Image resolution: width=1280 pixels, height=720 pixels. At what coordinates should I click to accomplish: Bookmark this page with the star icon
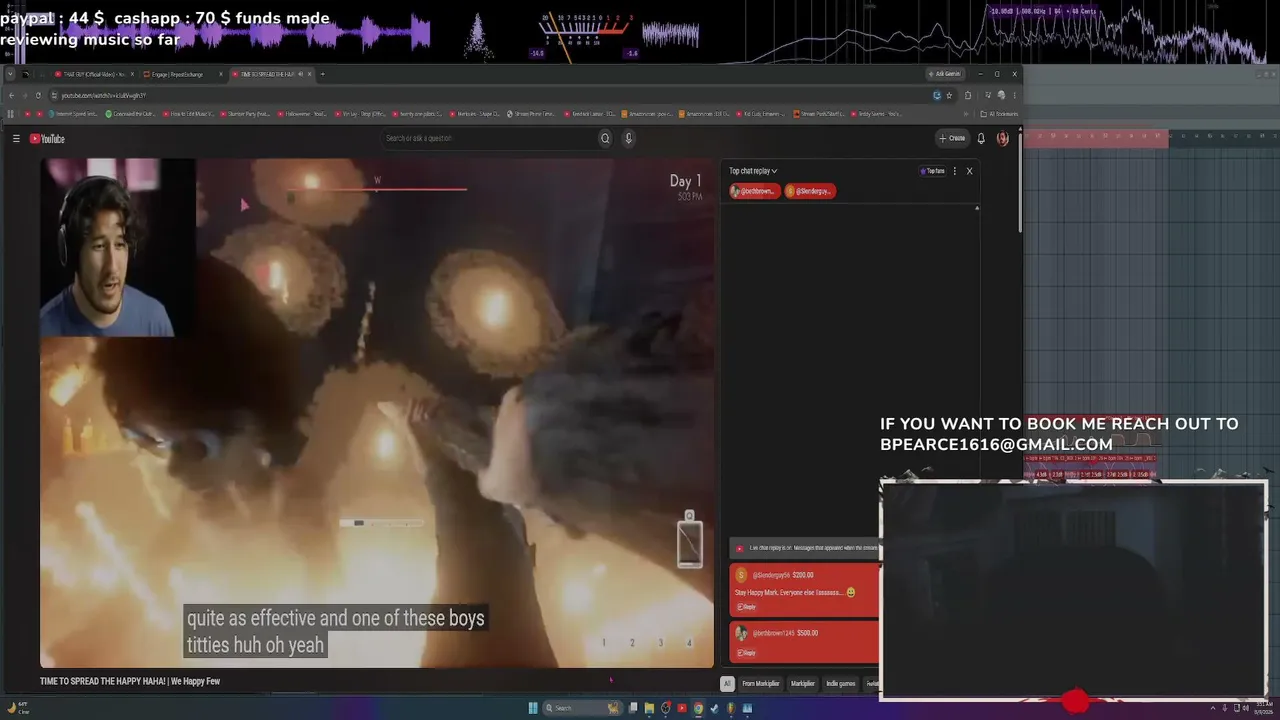tap(949, 95)
